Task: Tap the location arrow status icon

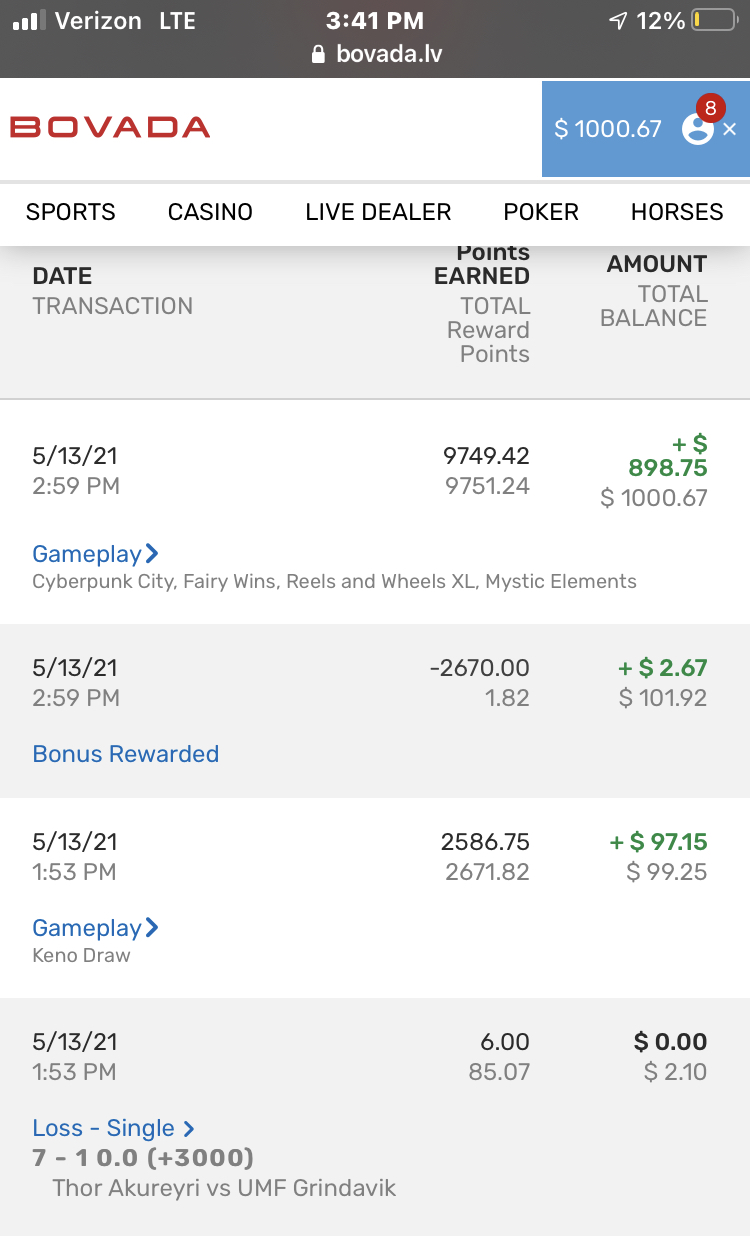Action: point(618,20)
